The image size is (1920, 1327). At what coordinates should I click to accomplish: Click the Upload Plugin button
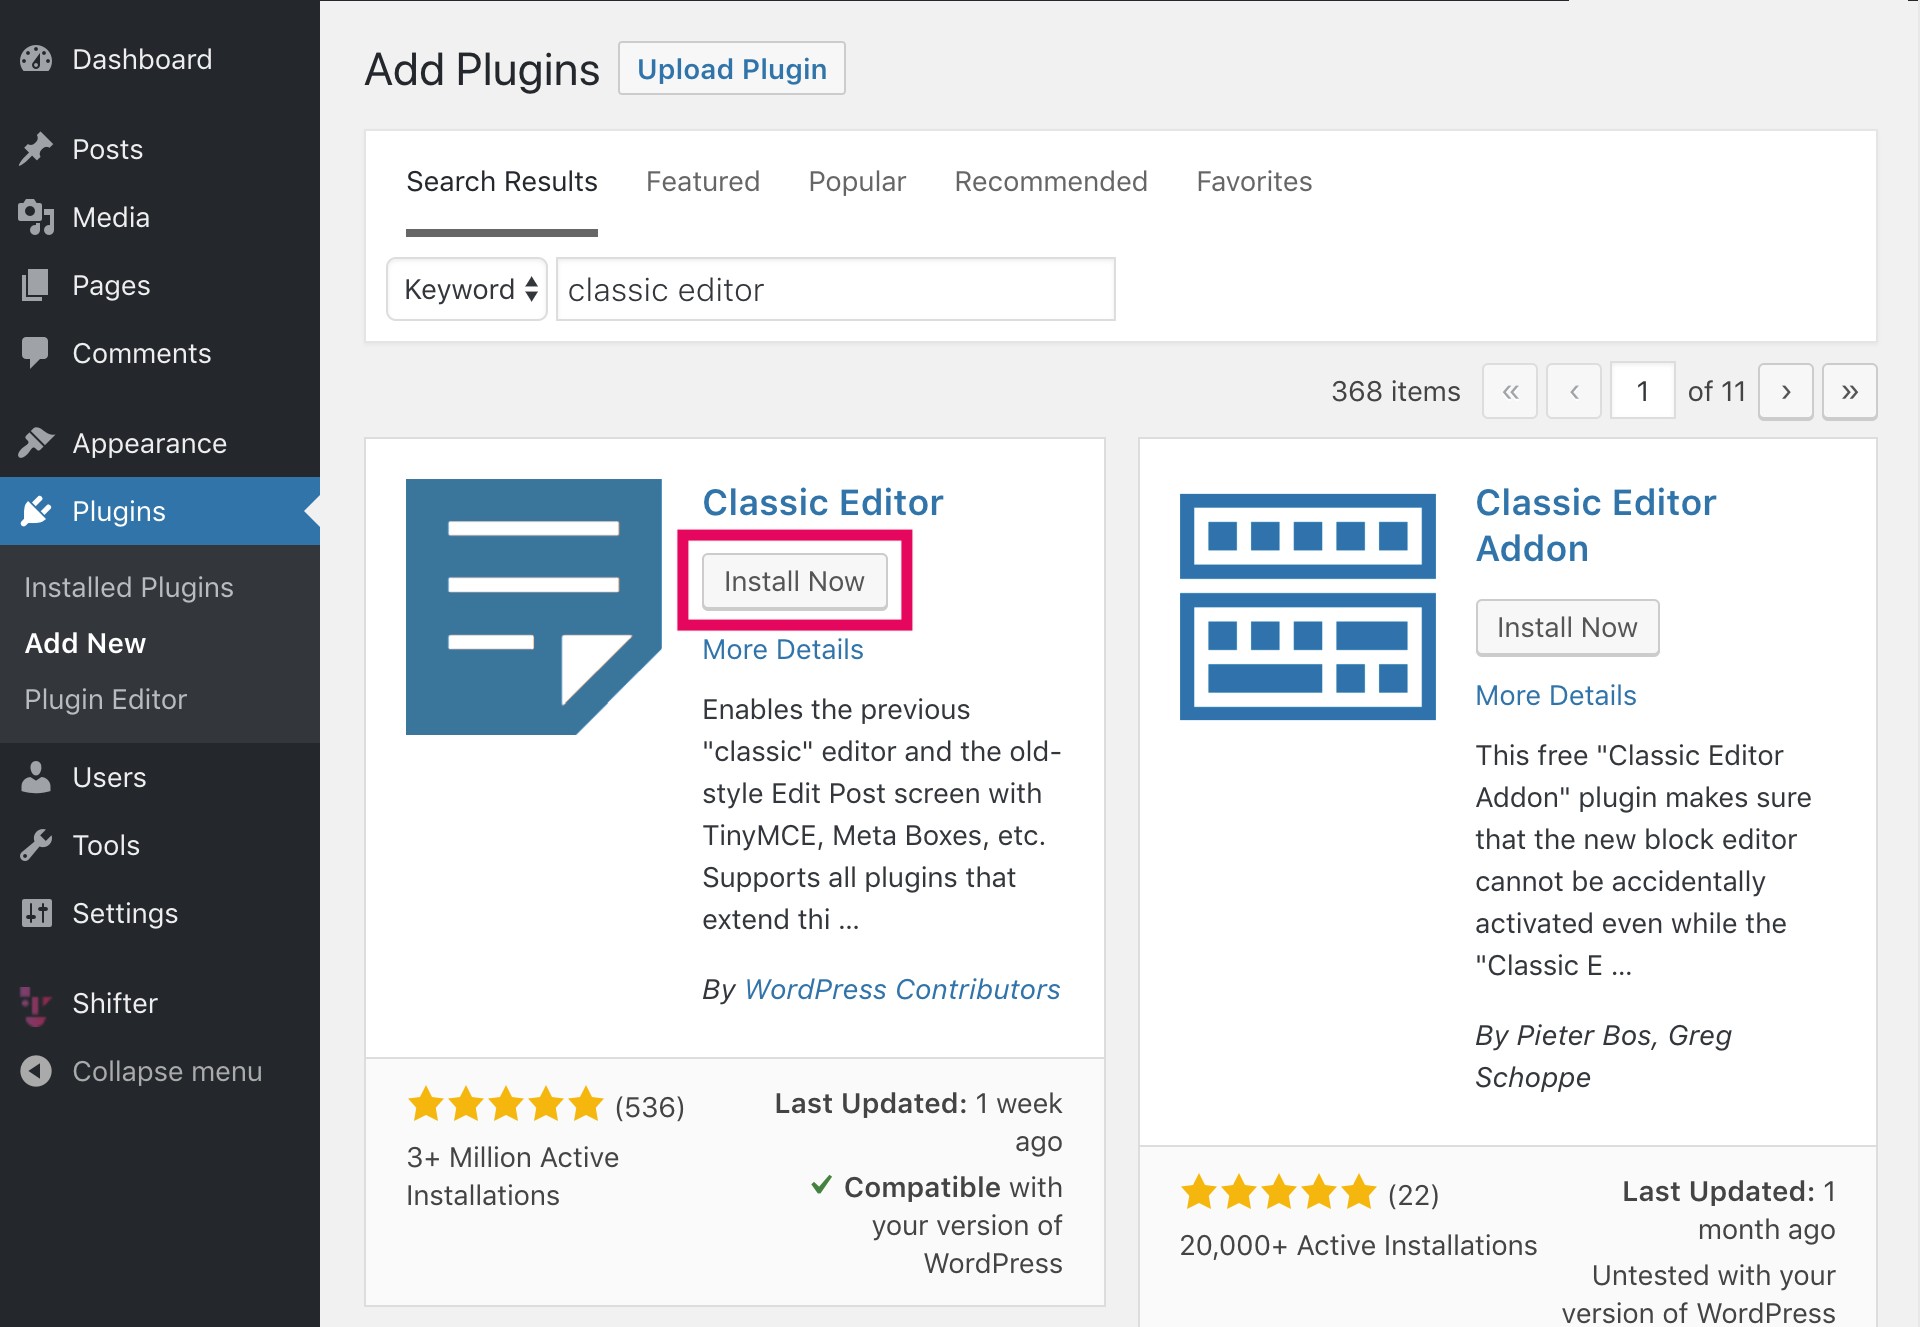(x=732, y=69)
